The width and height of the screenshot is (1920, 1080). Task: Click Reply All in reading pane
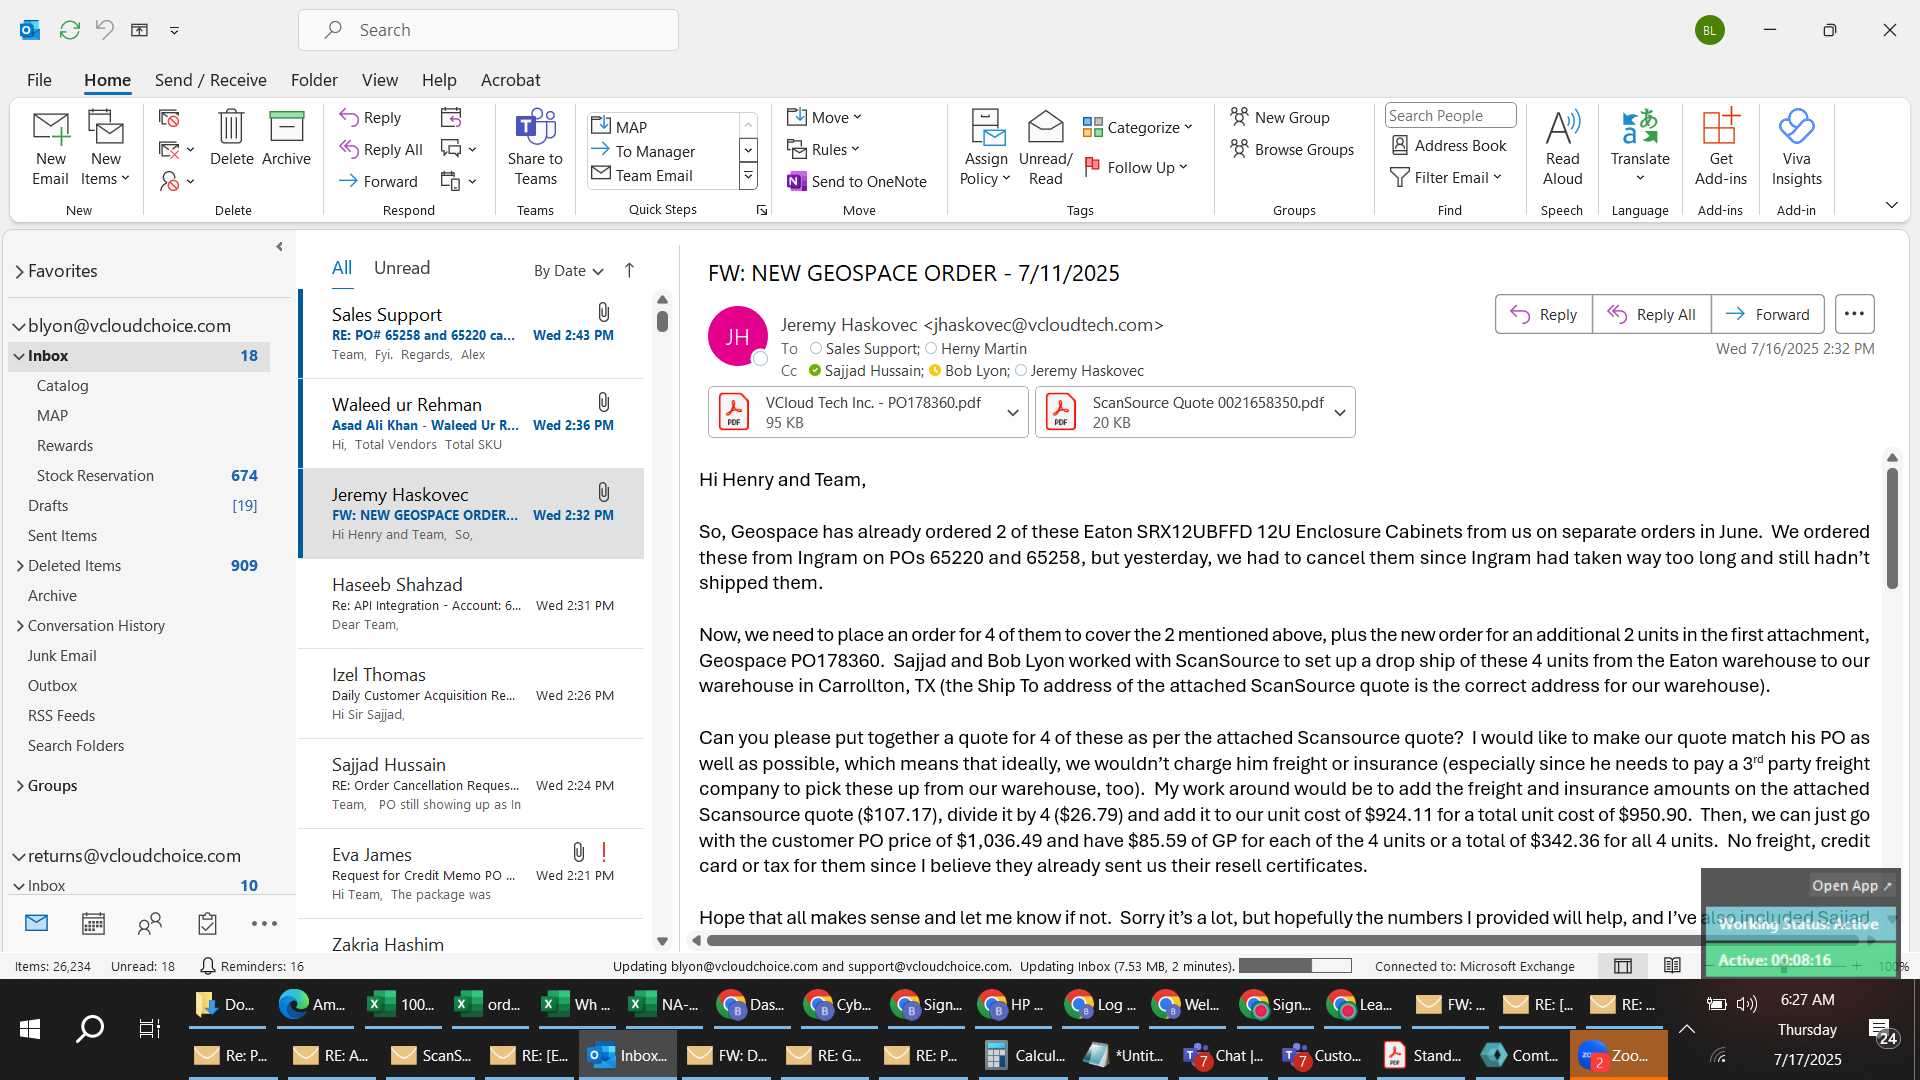[x=1651, y=314]
